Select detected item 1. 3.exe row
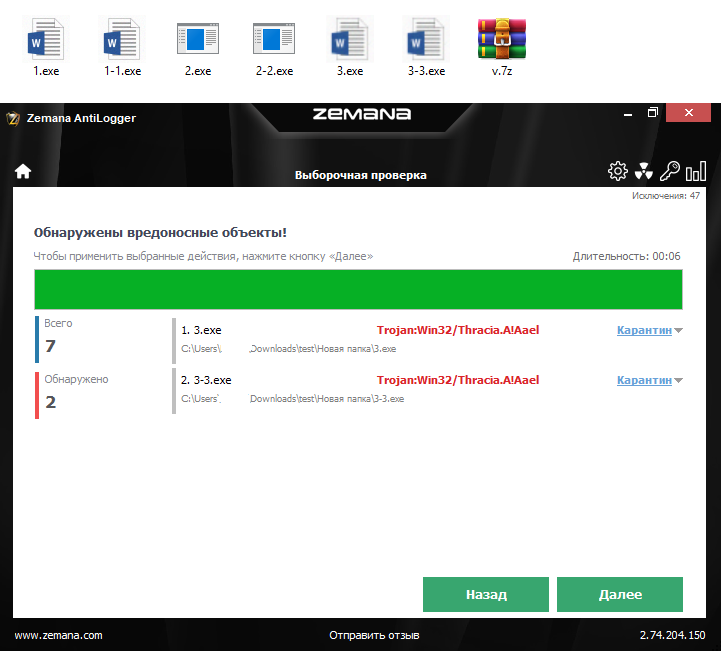Viewport: 721px width, 651px height. 428,339
